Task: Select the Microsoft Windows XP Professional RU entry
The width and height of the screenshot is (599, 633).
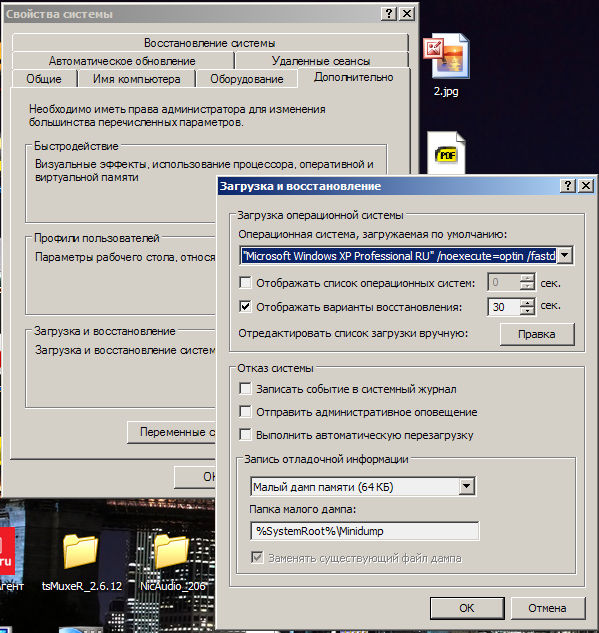Action: pos(398,256)
